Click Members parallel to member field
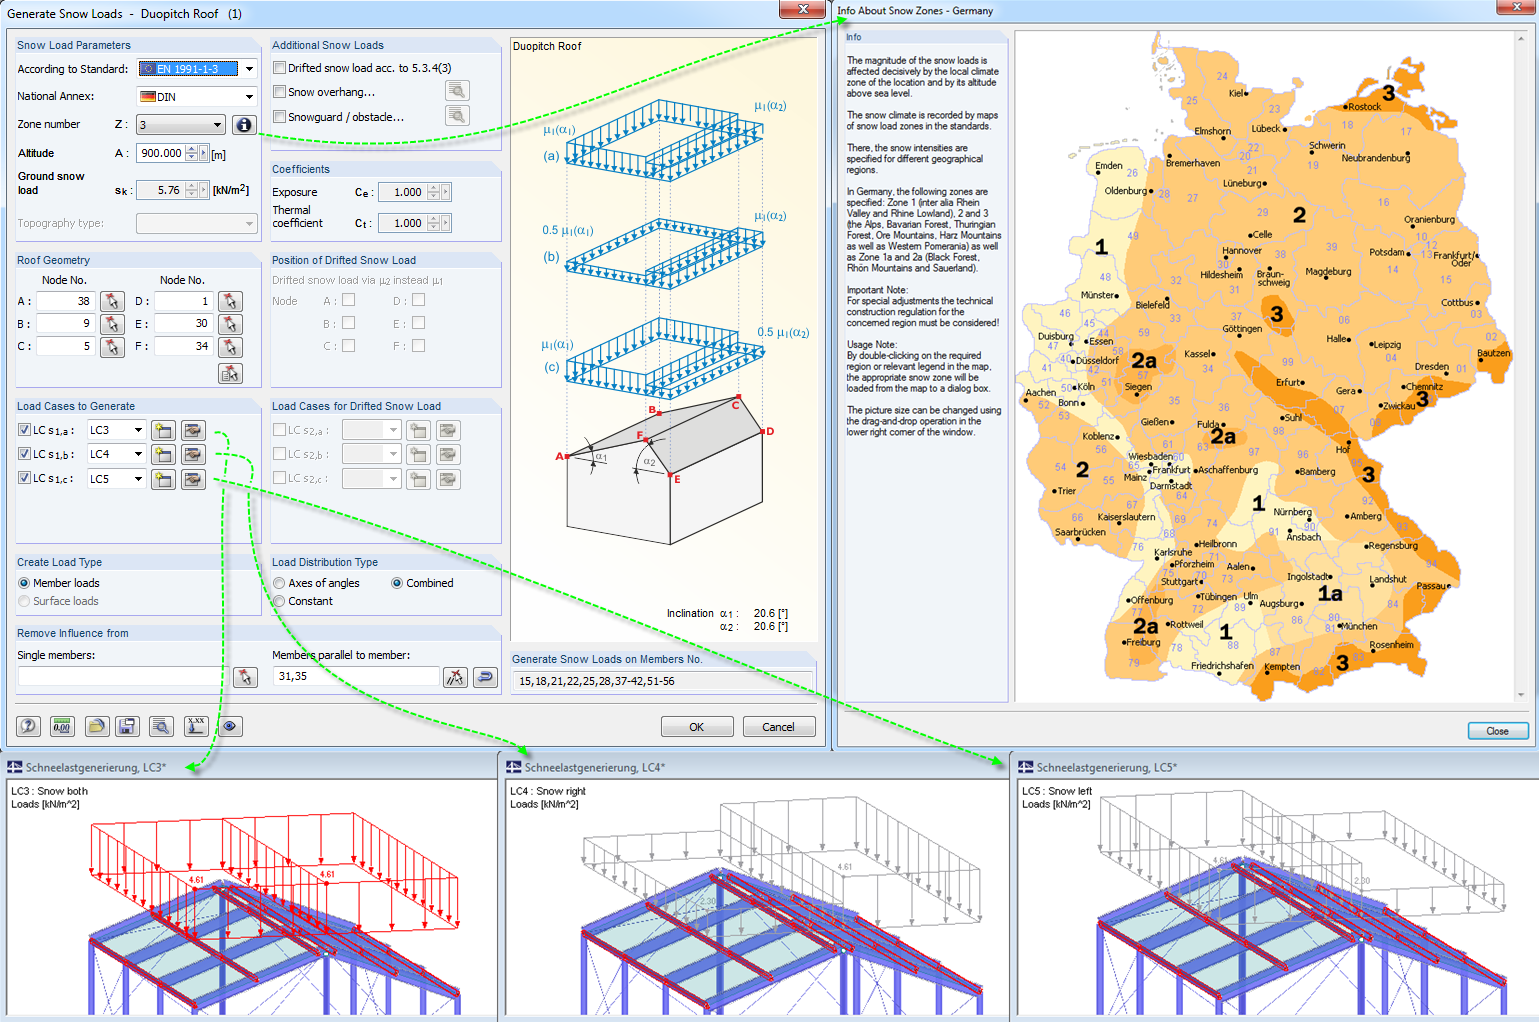This screenshot has width=1539, height=1022. (x=356, y=677)
